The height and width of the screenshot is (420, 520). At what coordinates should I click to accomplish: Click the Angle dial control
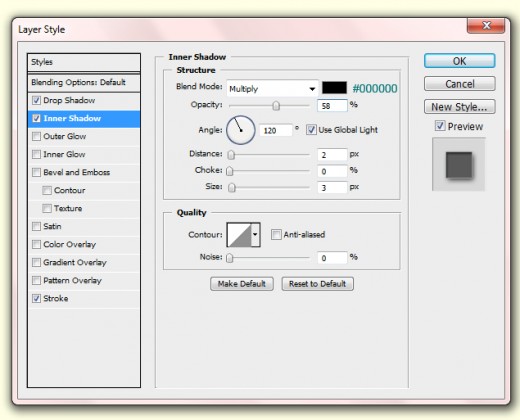(x=241, y=130)
